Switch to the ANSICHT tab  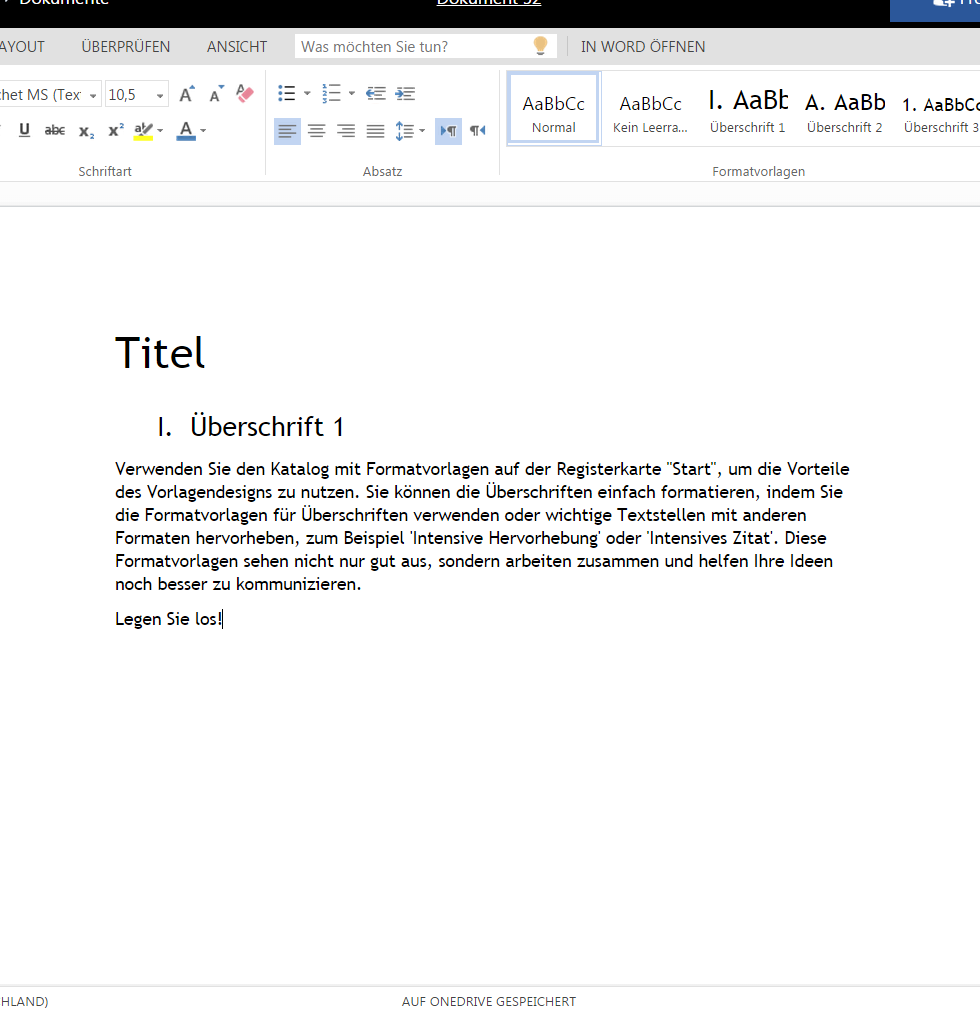(x=237, y=47)
